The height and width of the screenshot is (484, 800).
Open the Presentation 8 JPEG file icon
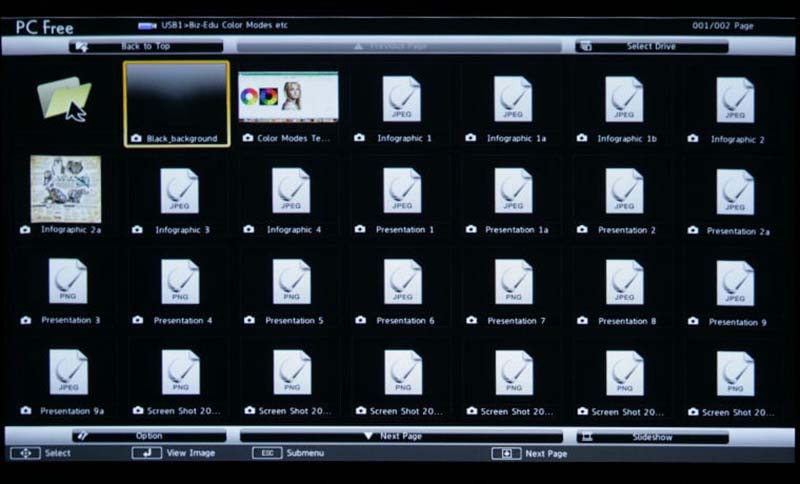625,282
